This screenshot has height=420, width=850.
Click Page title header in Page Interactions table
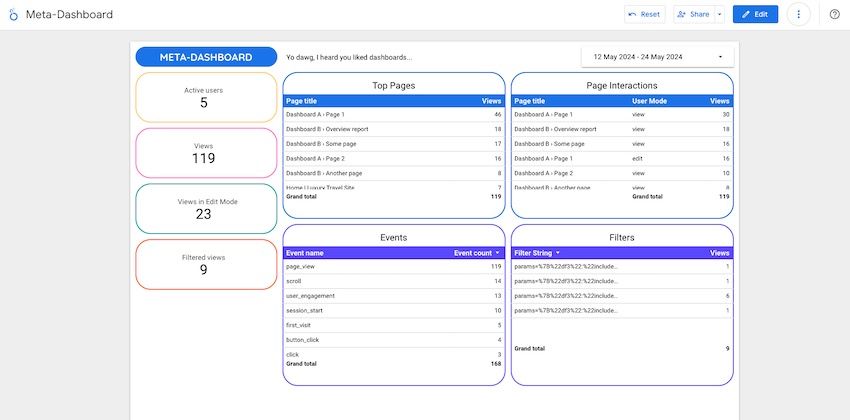530,101
